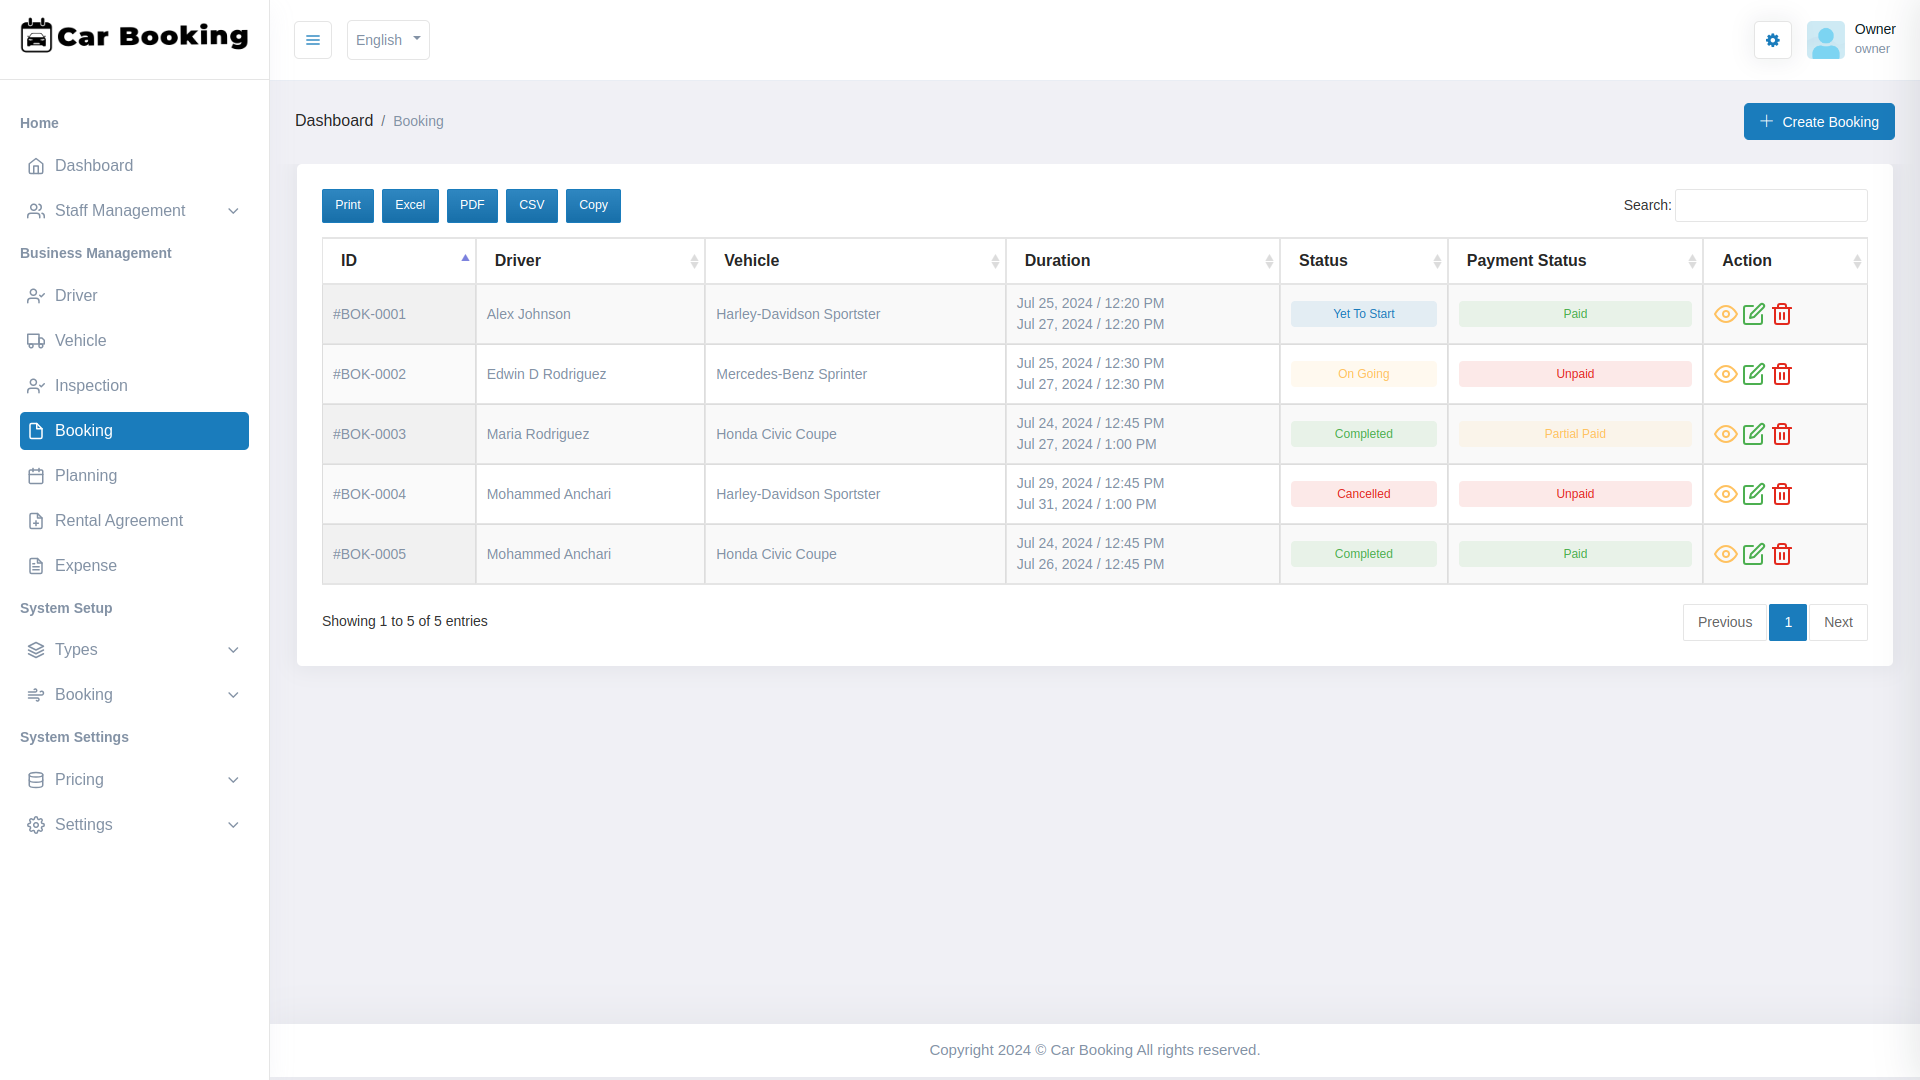The image size is (1920, 1080).
Task: Open the settings gear in the top bar
Action: pos(1772,40)
